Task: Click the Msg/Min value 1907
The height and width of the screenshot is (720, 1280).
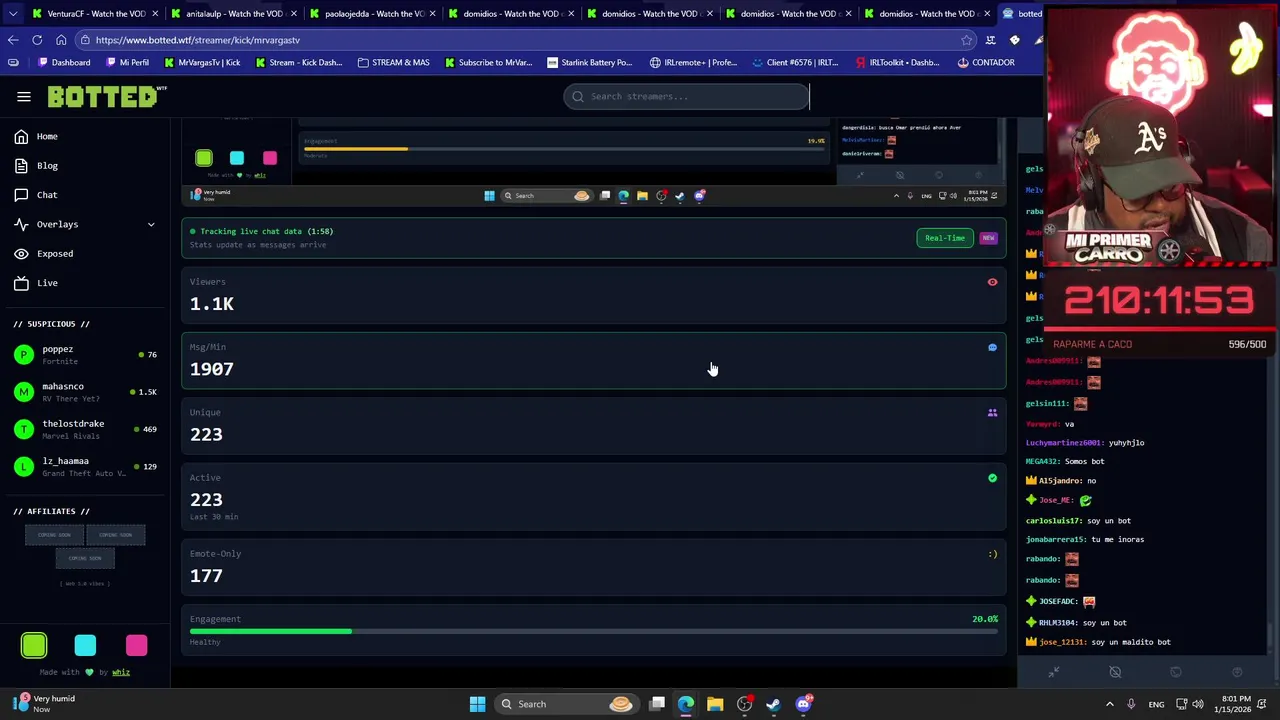Action: tap(212, 369)
